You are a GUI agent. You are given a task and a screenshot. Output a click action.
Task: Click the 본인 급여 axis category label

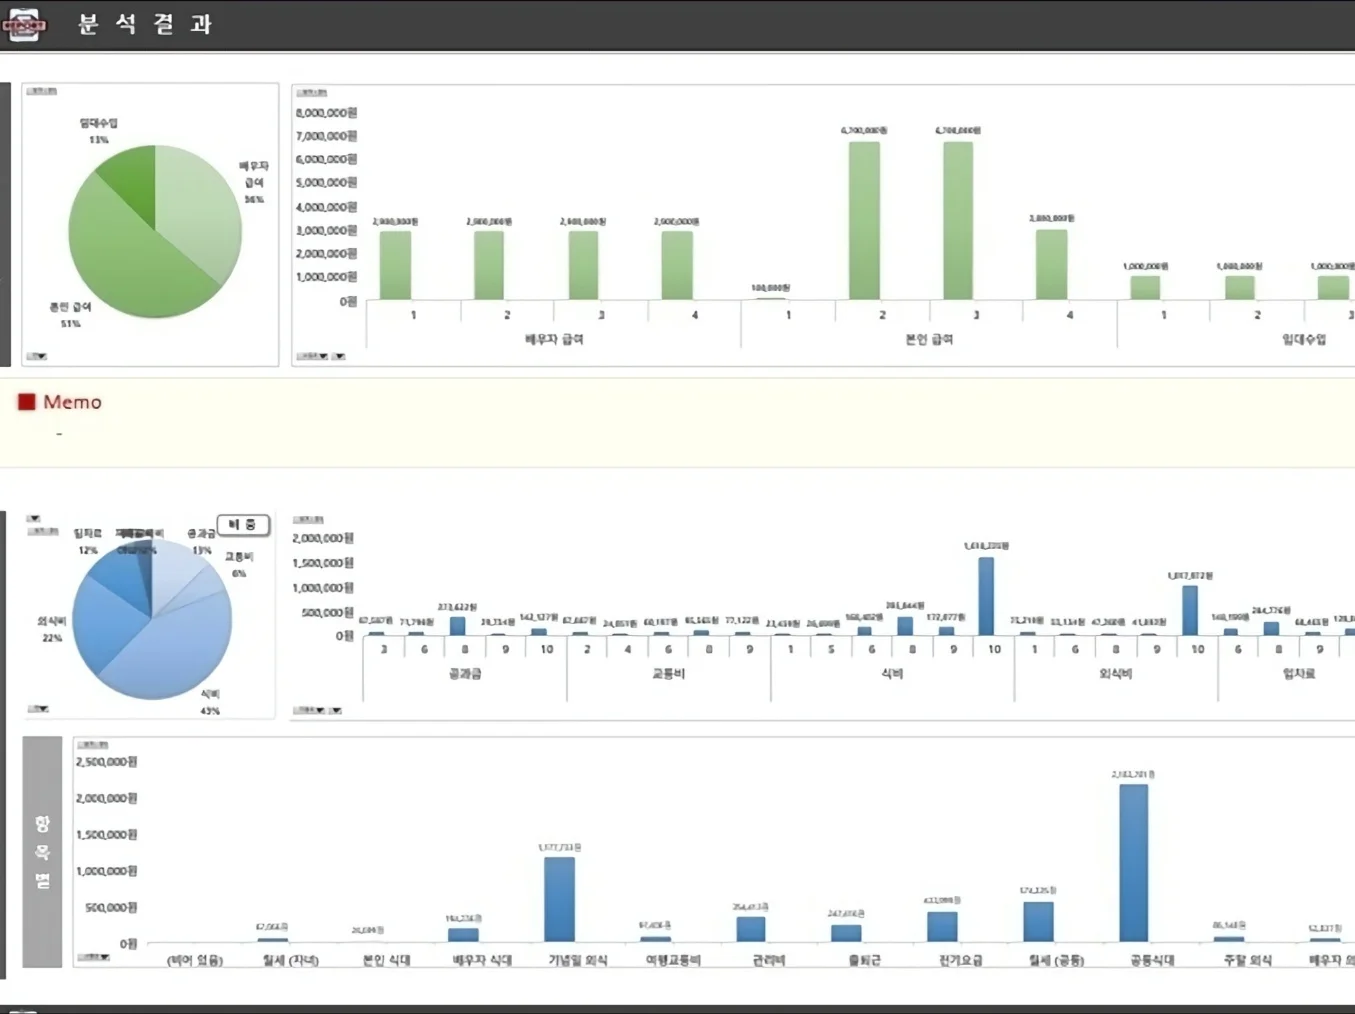(929, 340)
